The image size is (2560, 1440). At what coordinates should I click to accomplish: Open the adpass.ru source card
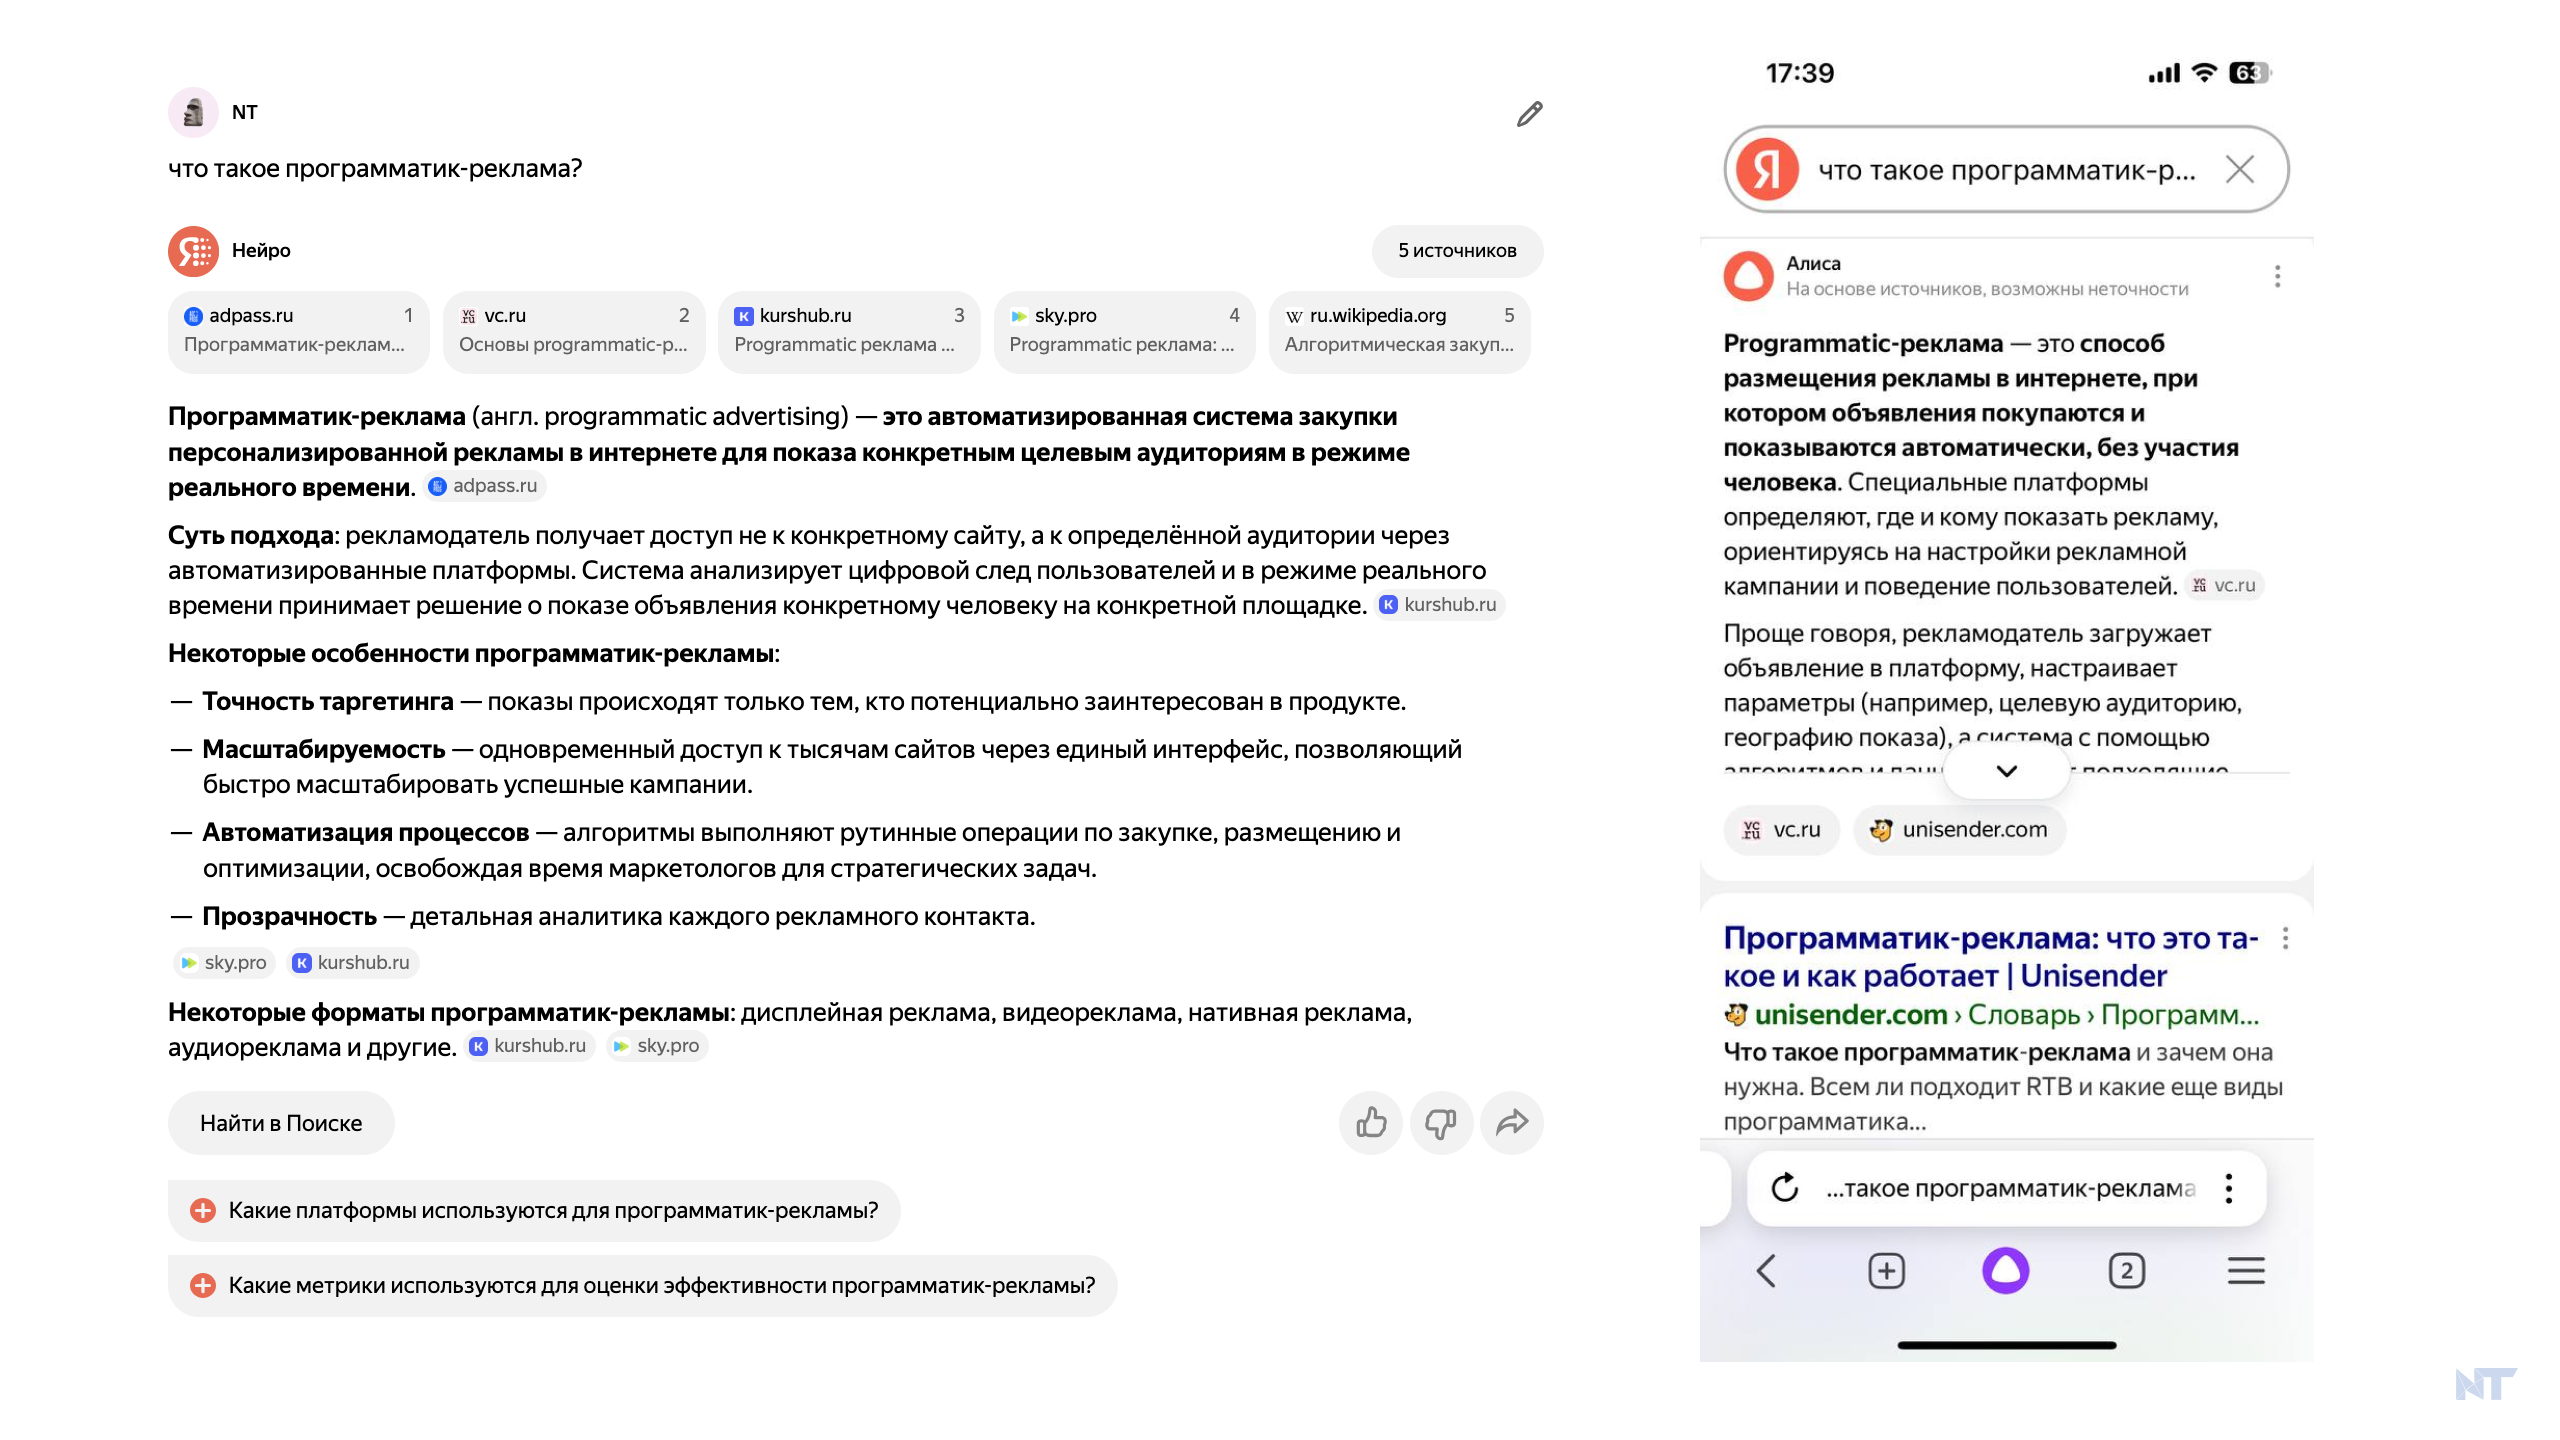pyautogui.click(x=298, y=331)
